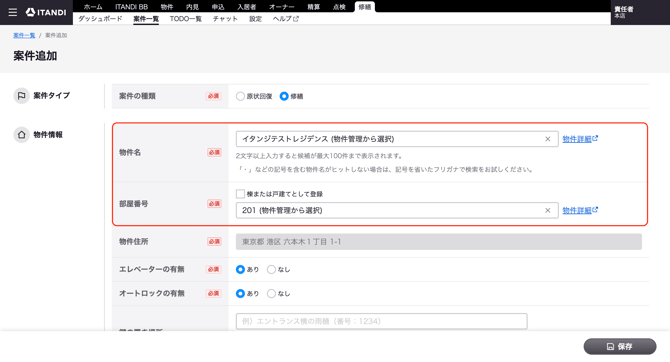Open the 内見 top menu

192,7
